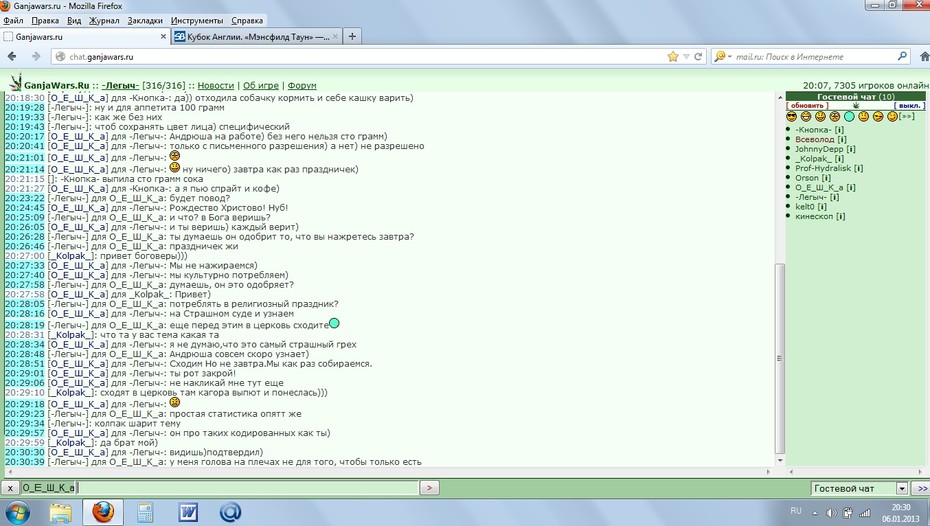Open the Windows Start button
The width and height of the screenshot is (930, 526).
click(17, 512)
